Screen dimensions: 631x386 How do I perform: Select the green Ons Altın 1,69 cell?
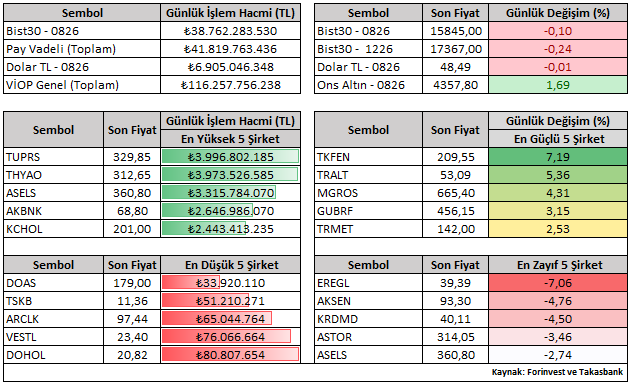(558, 85)
